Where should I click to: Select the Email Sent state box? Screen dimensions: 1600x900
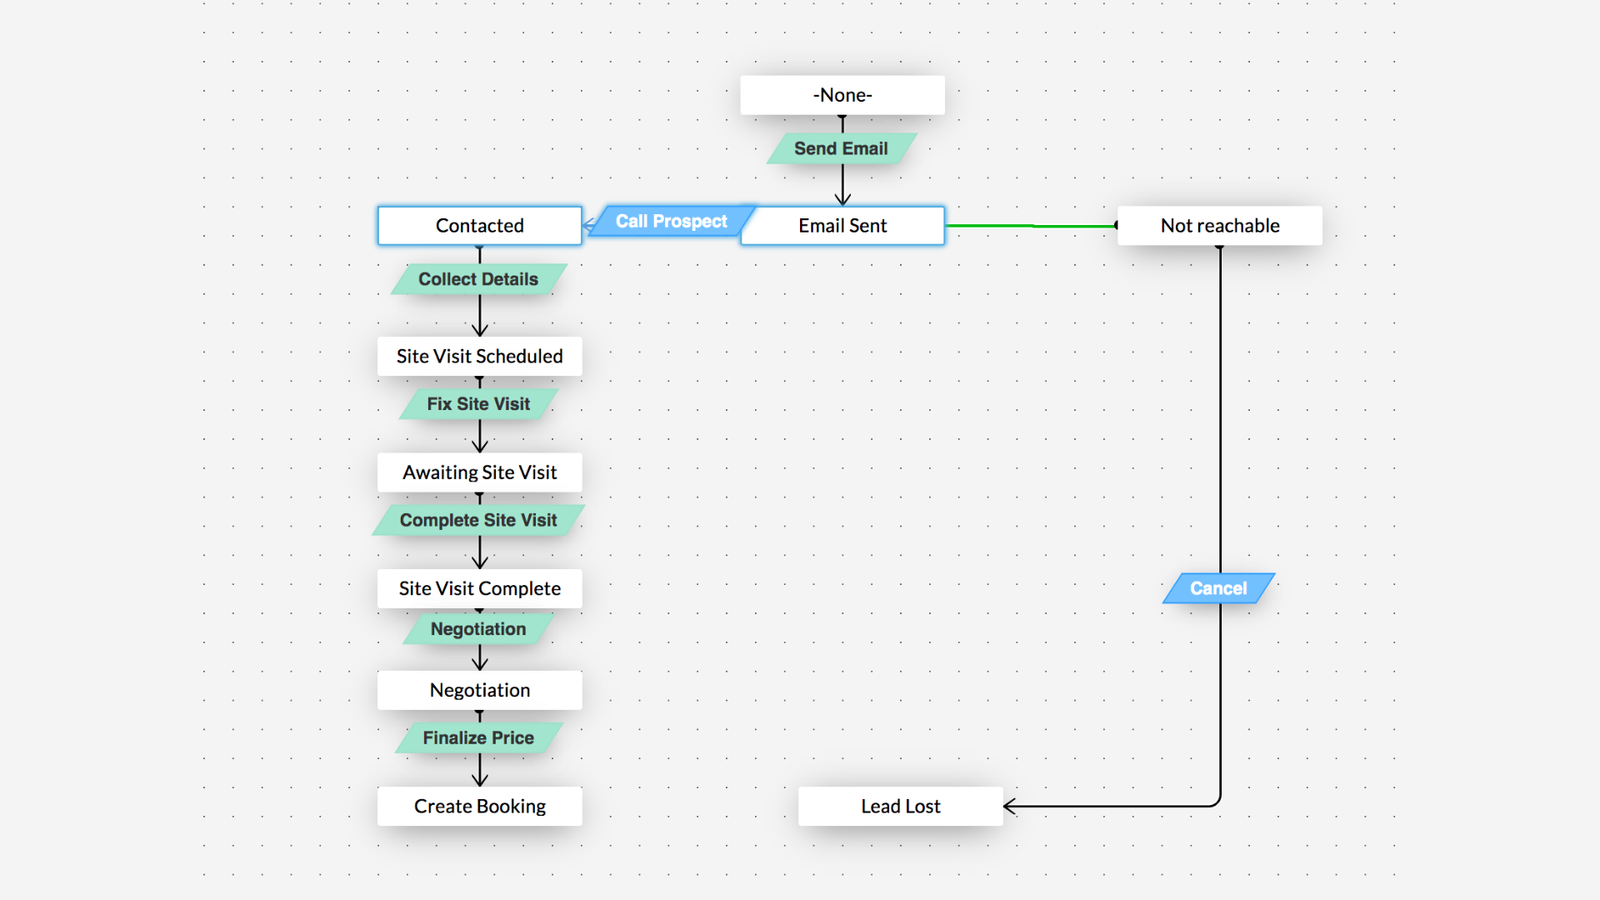click(842, 226)
